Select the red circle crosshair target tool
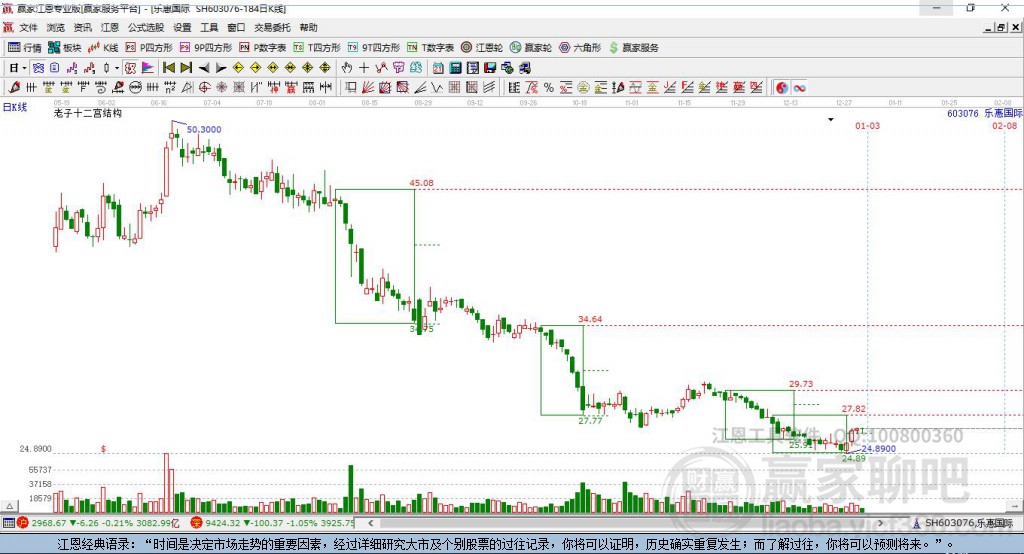The width and height of the screenshot is (1024, 554). pos(204,87)
